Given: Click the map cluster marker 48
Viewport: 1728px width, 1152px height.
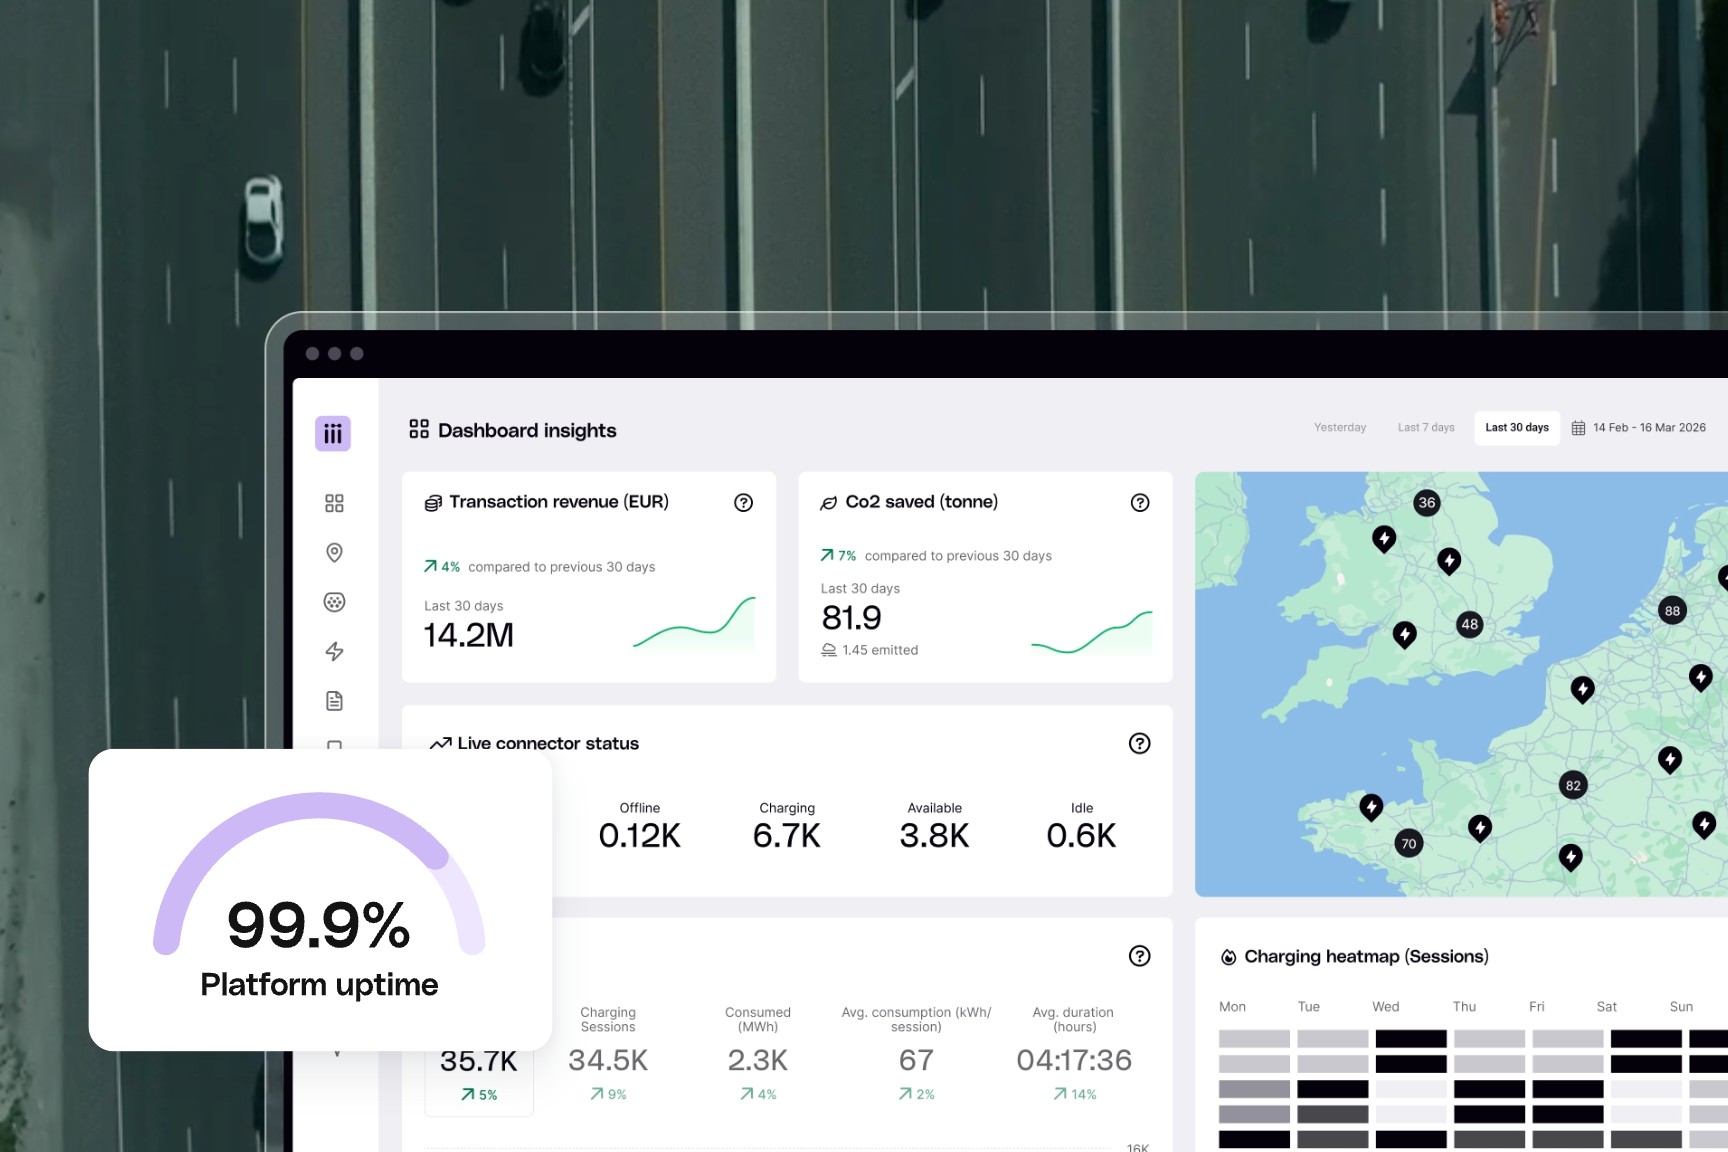Looking at the screenshot, I should coord(1469,625).
